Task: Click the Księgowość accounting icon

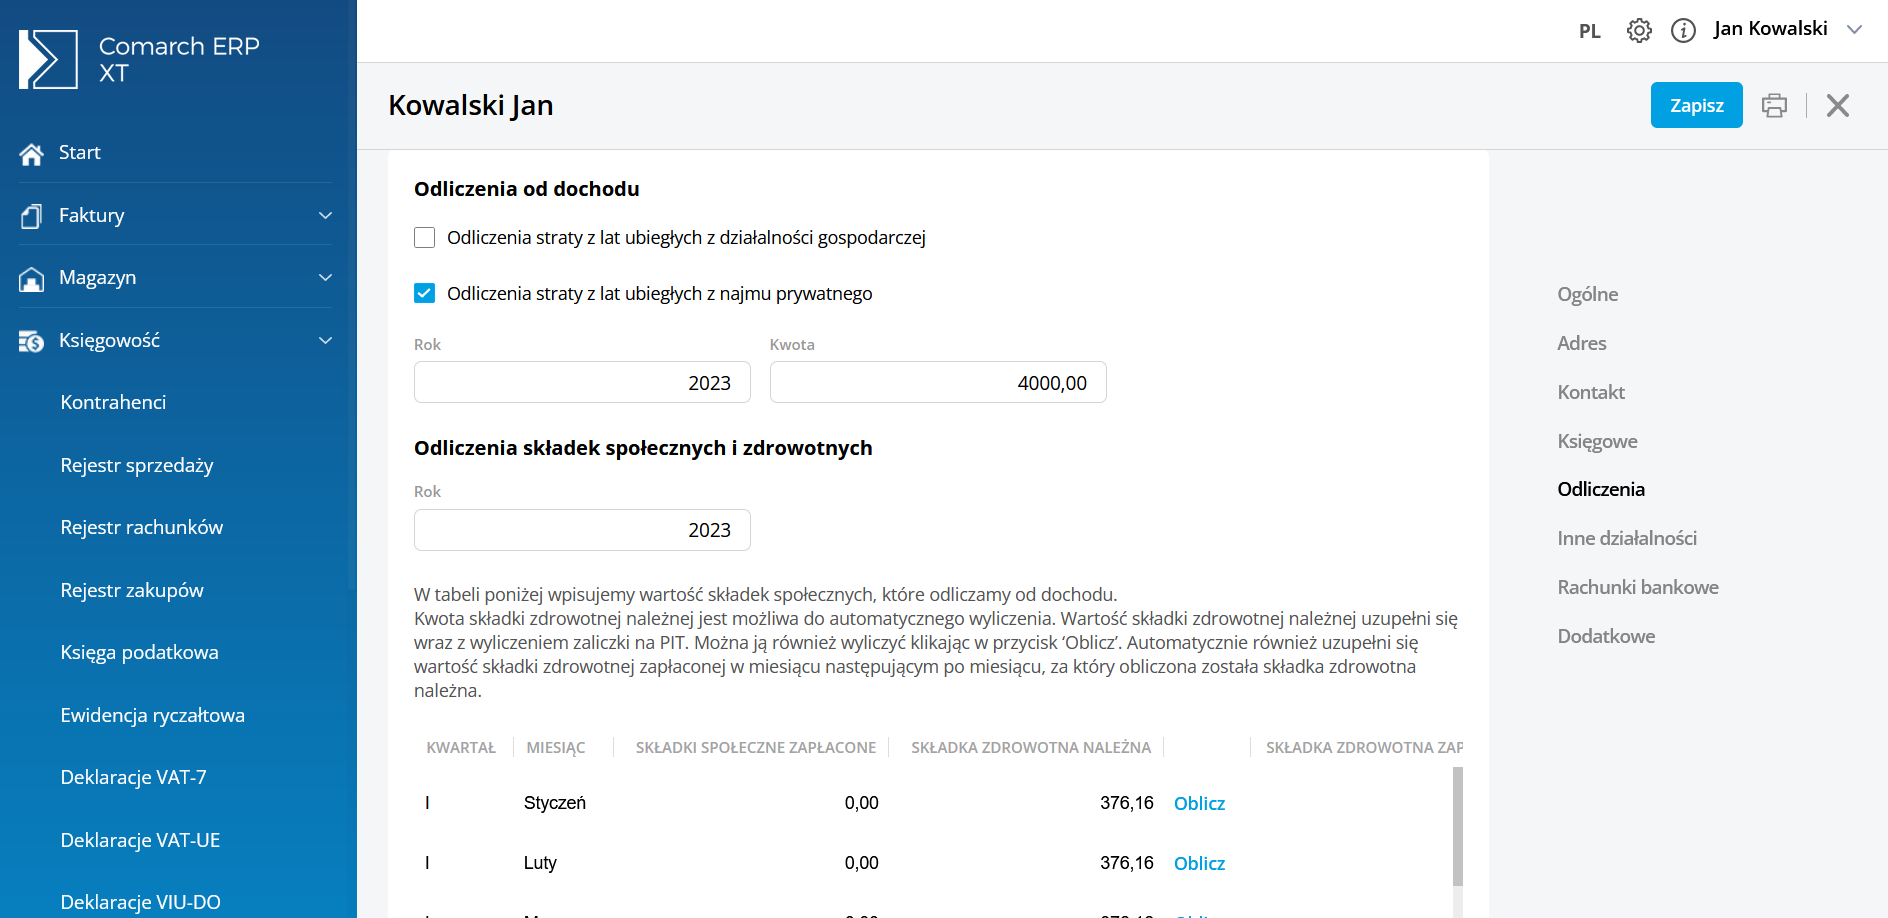Action: [x=31, y=341]
